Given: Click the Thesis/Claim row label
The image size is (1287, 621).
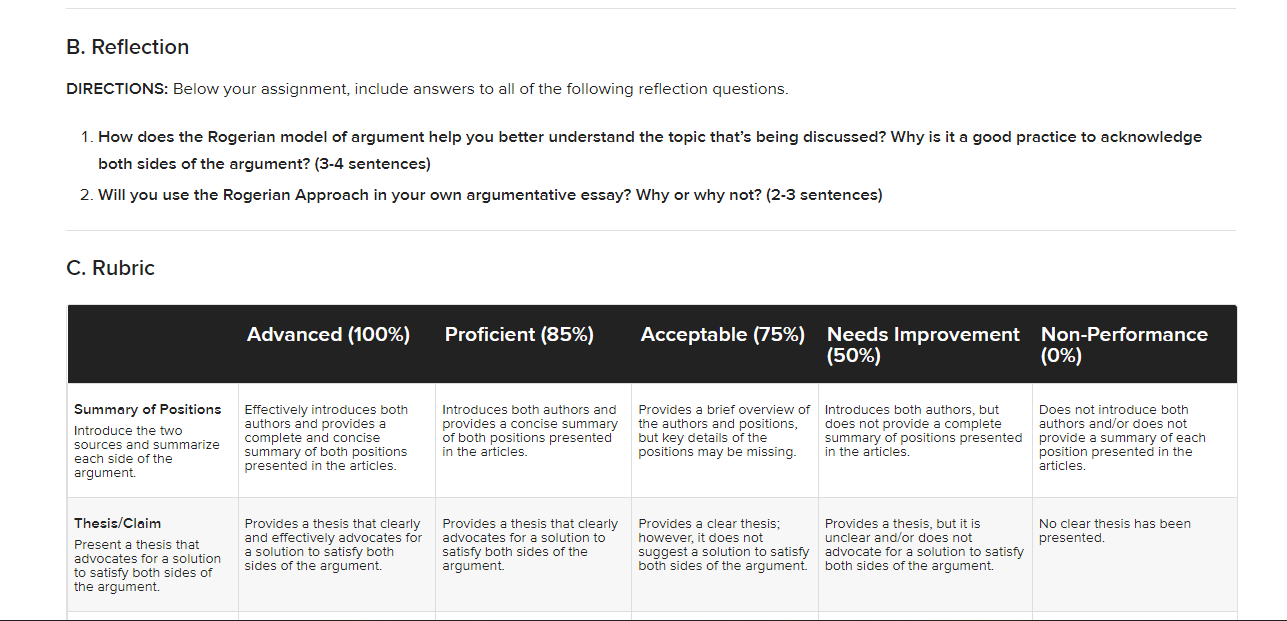Looking at the screenshot, I should tap(117, 523).
